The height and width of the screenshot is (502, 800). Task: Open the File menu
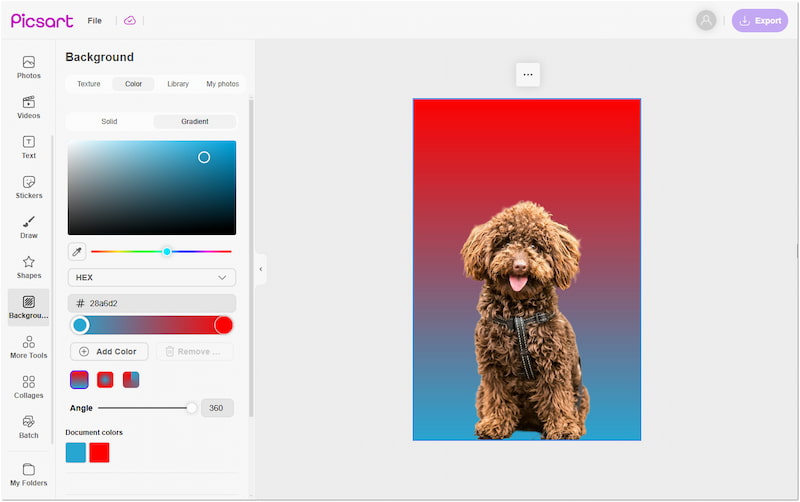click(94, 20)
